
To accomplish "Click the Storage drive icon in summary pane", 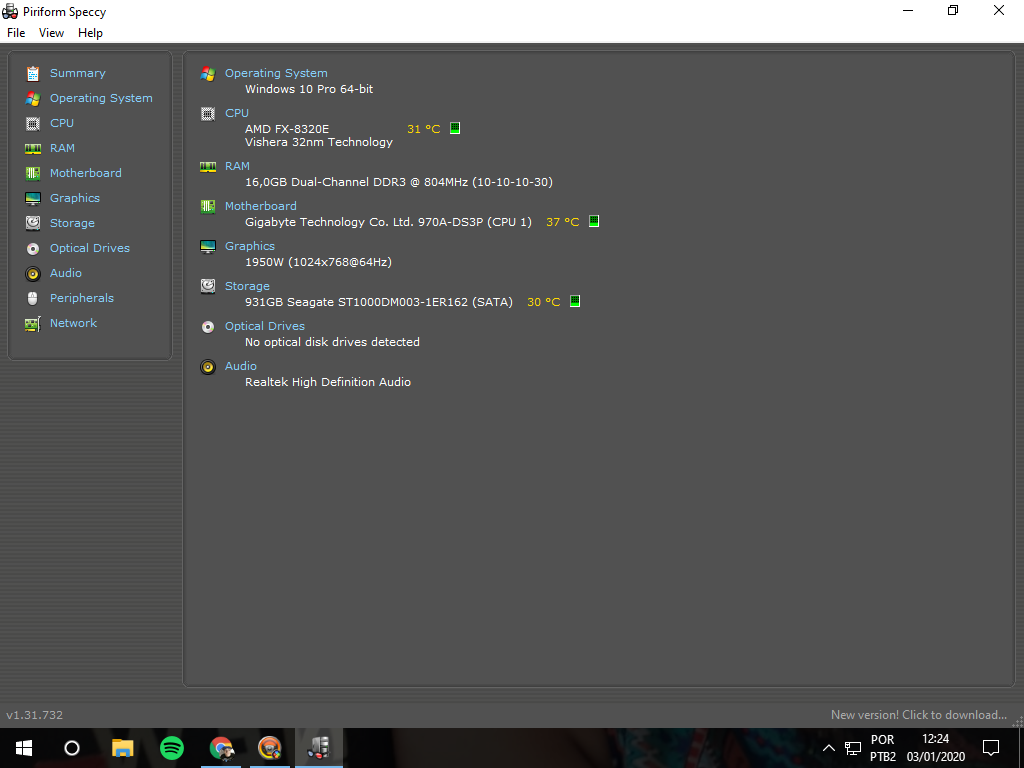I will click(208, 287).
